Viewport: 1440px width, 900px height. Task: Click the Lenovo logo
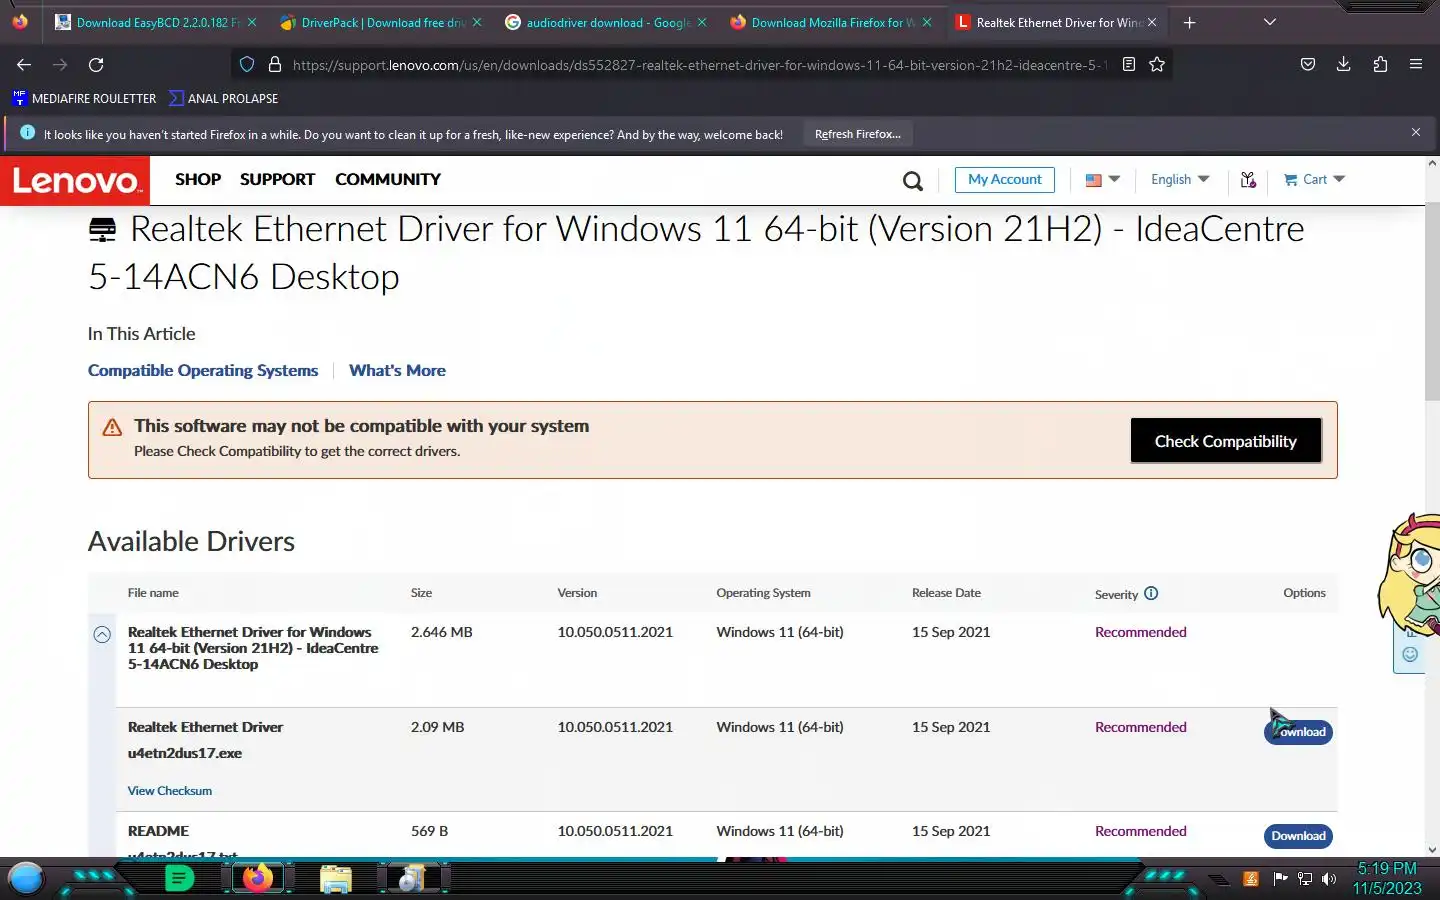[x=75, y=180]
